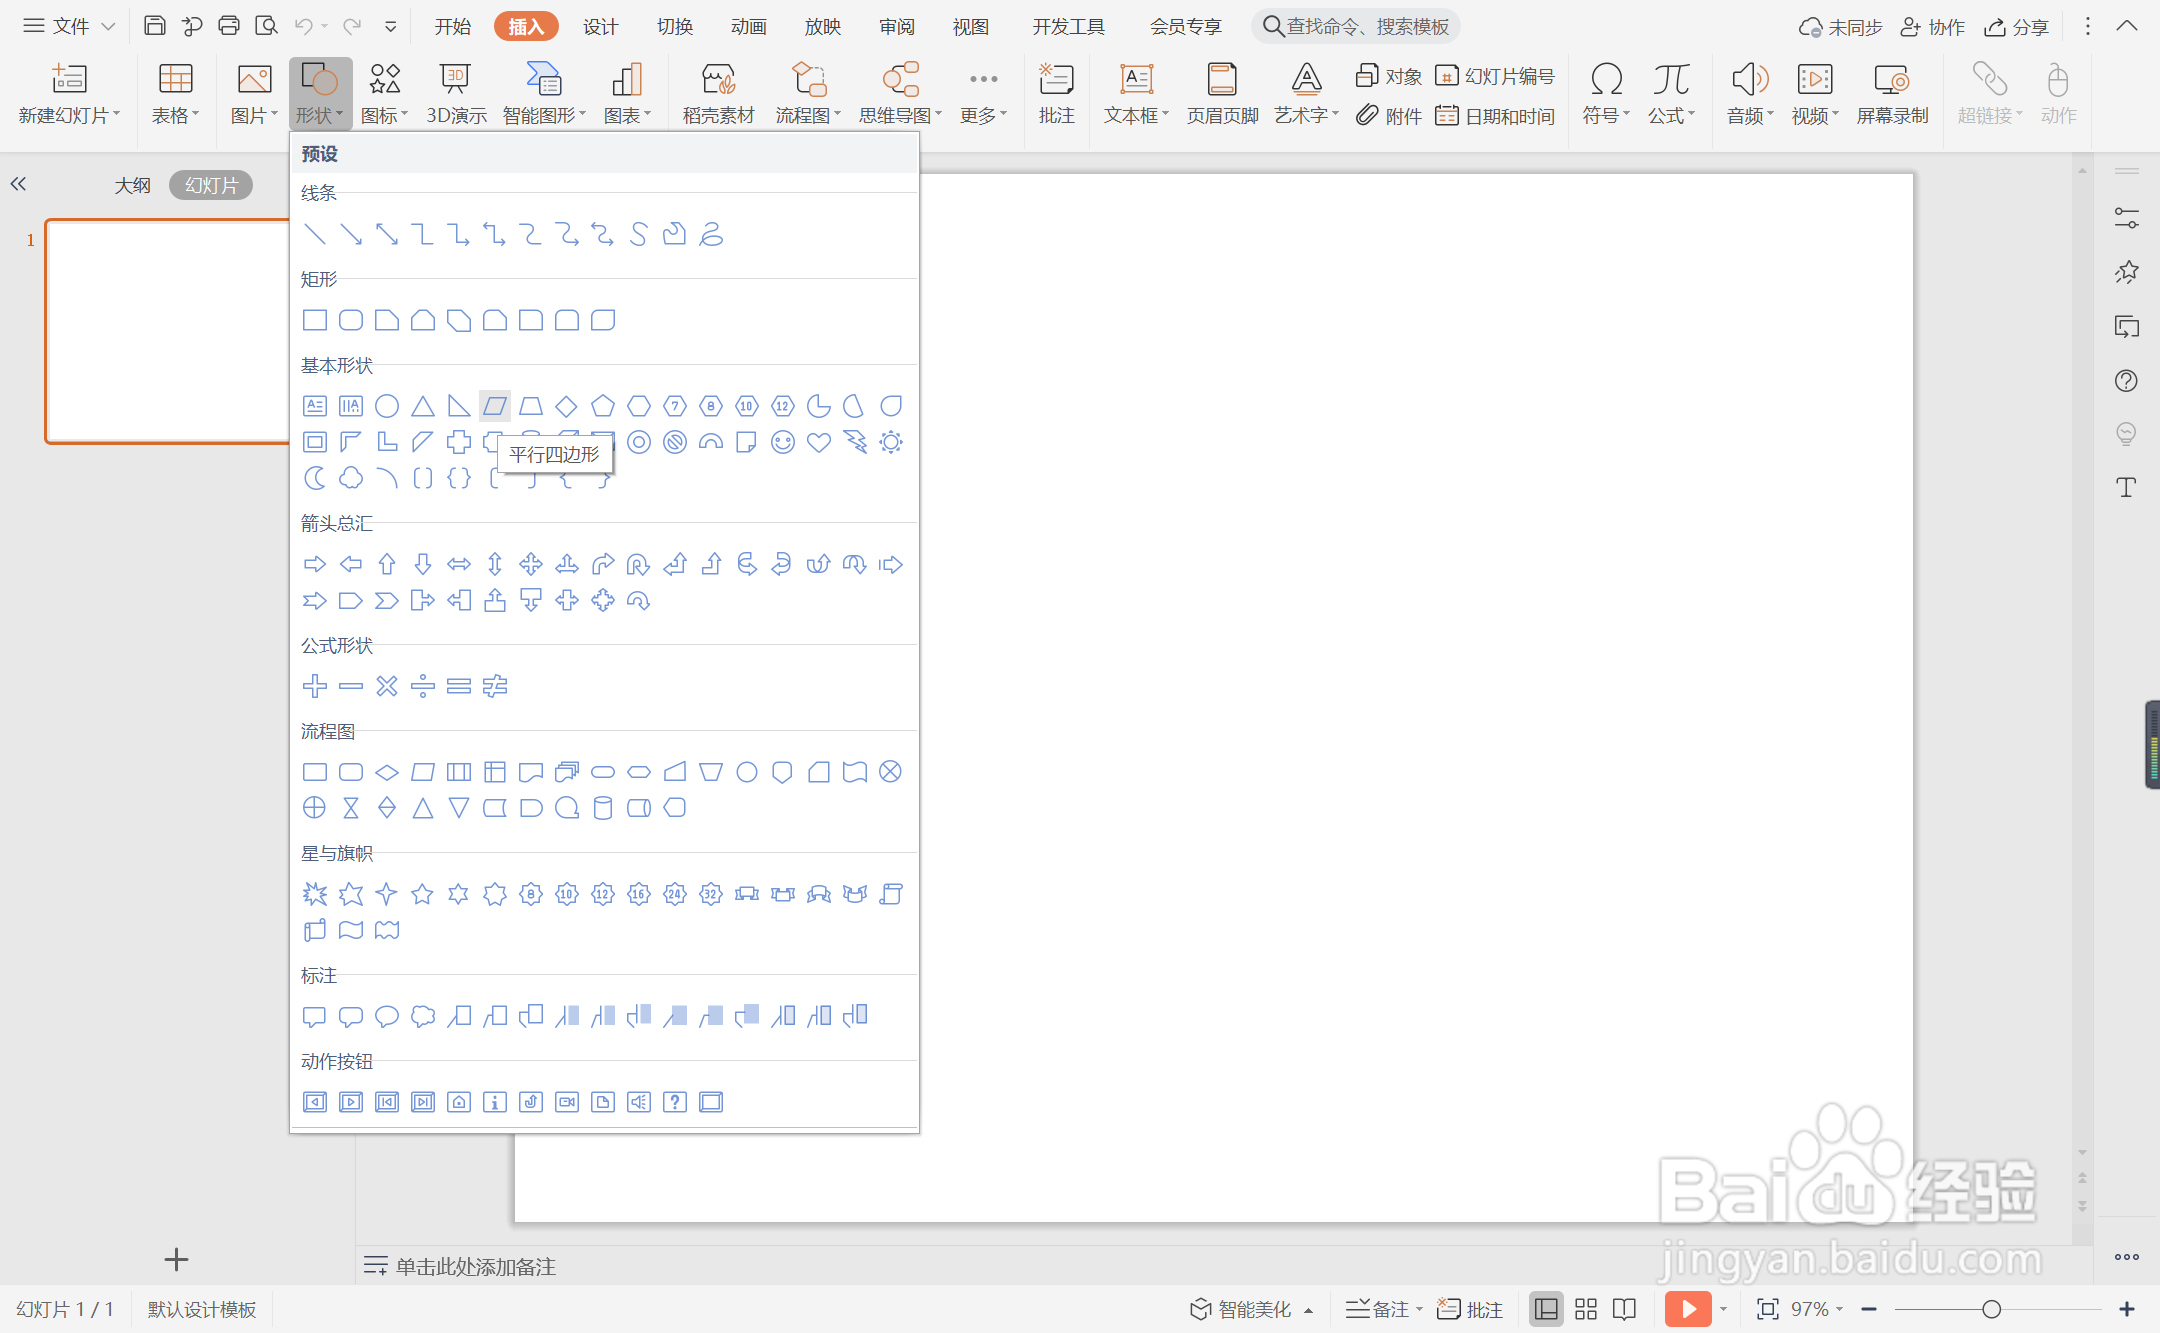Select the cloud callout shape
Image resolution: width=2160 pixels, height=1333 pixels.
point(423,1016)
